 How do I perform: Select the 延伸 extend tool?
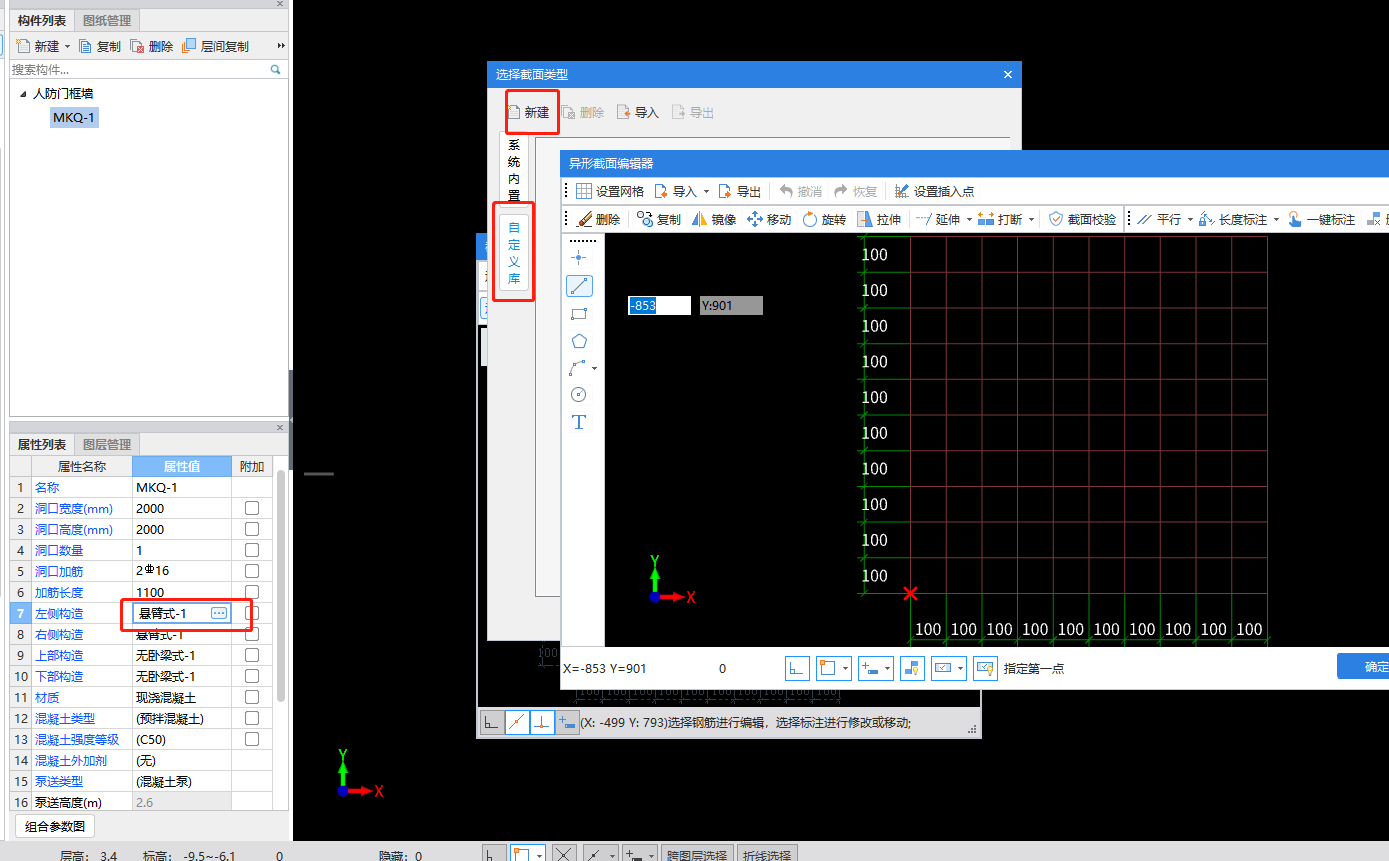(x=937, y=219)
